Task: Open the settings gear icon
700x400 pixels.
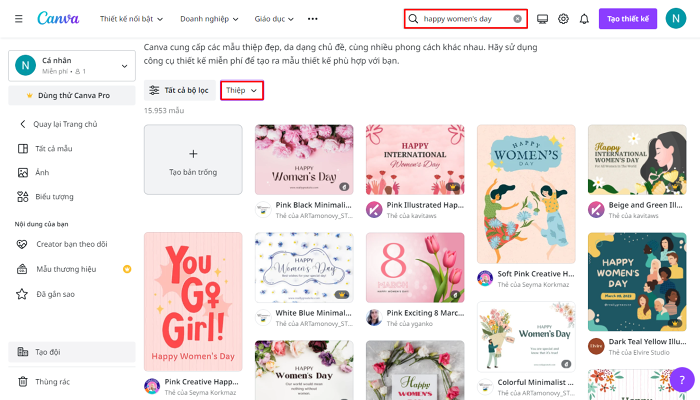Action: tap(563, 19)
